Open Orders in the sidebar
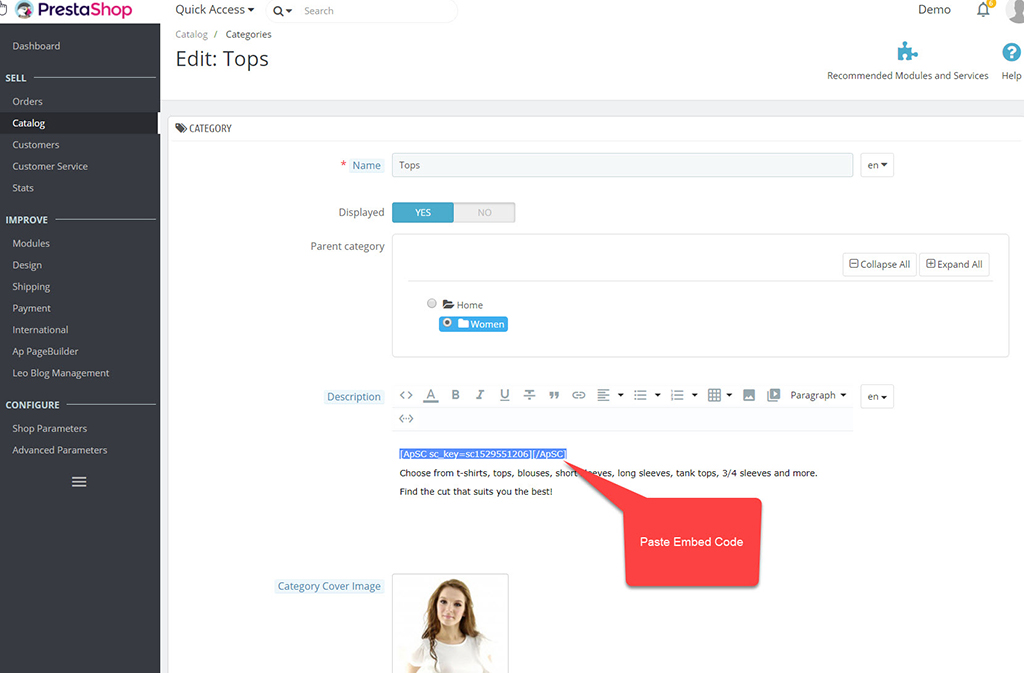Screen dimensions: 1024x673 [x=28, y=101]
